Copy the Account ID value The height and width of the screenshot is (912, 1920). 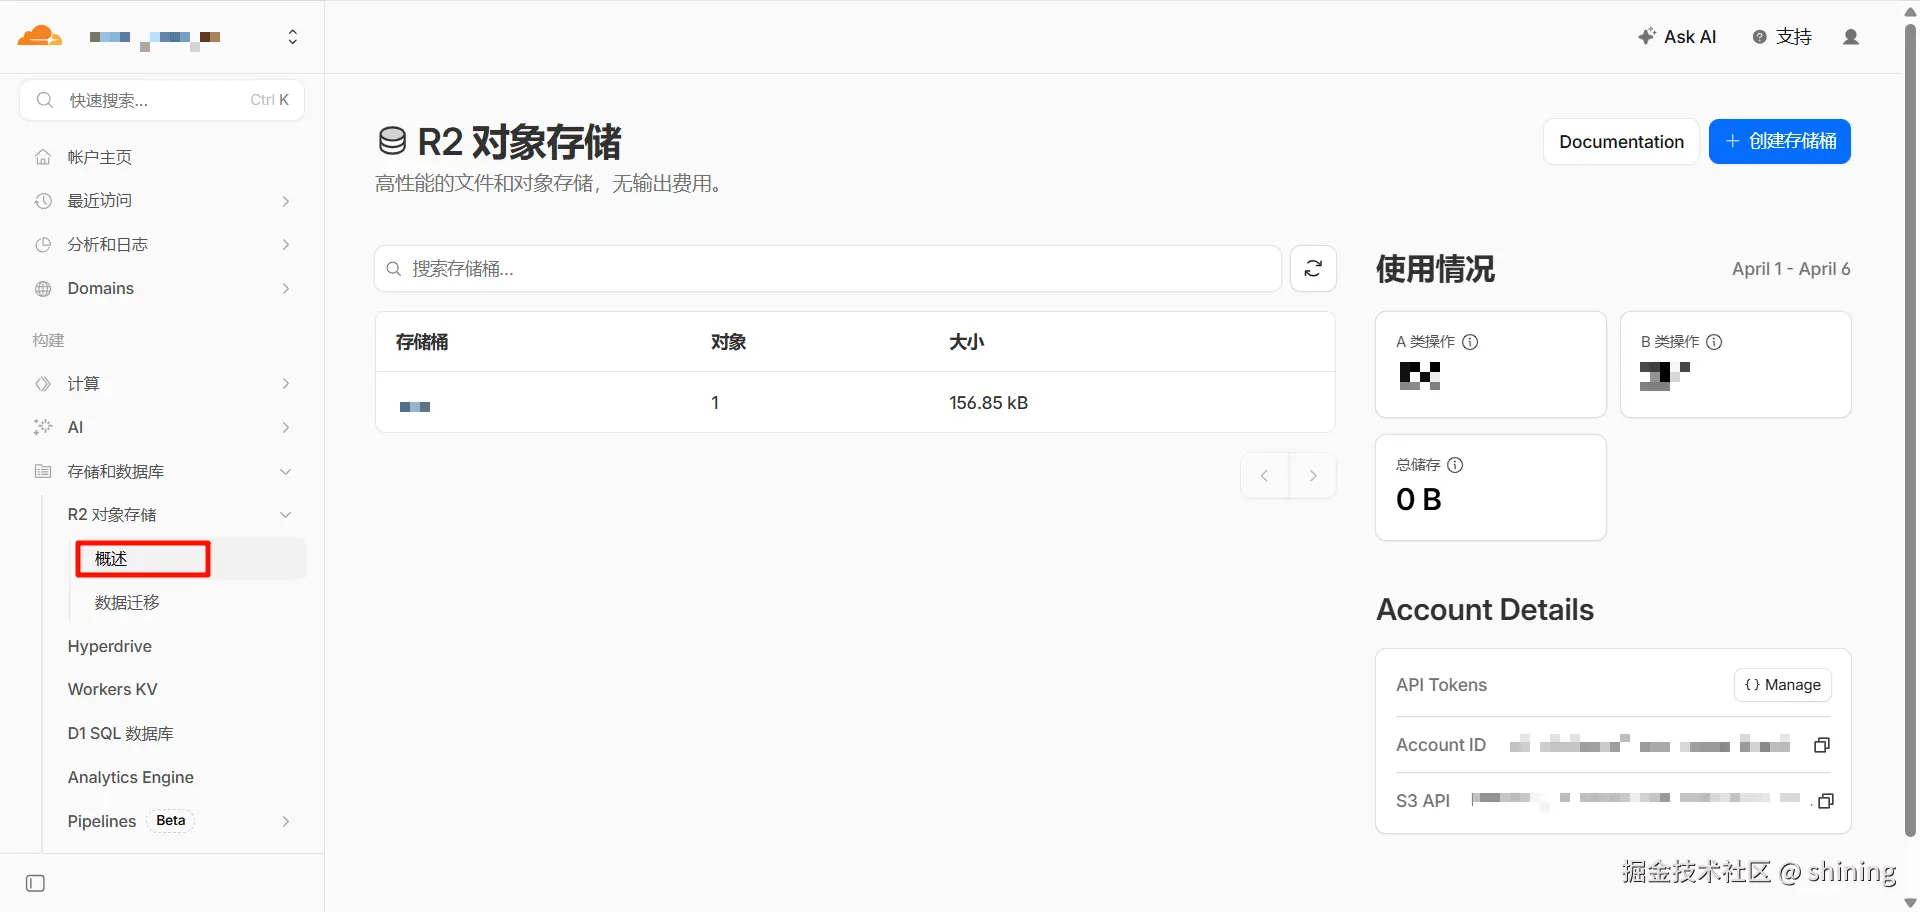1822,745
